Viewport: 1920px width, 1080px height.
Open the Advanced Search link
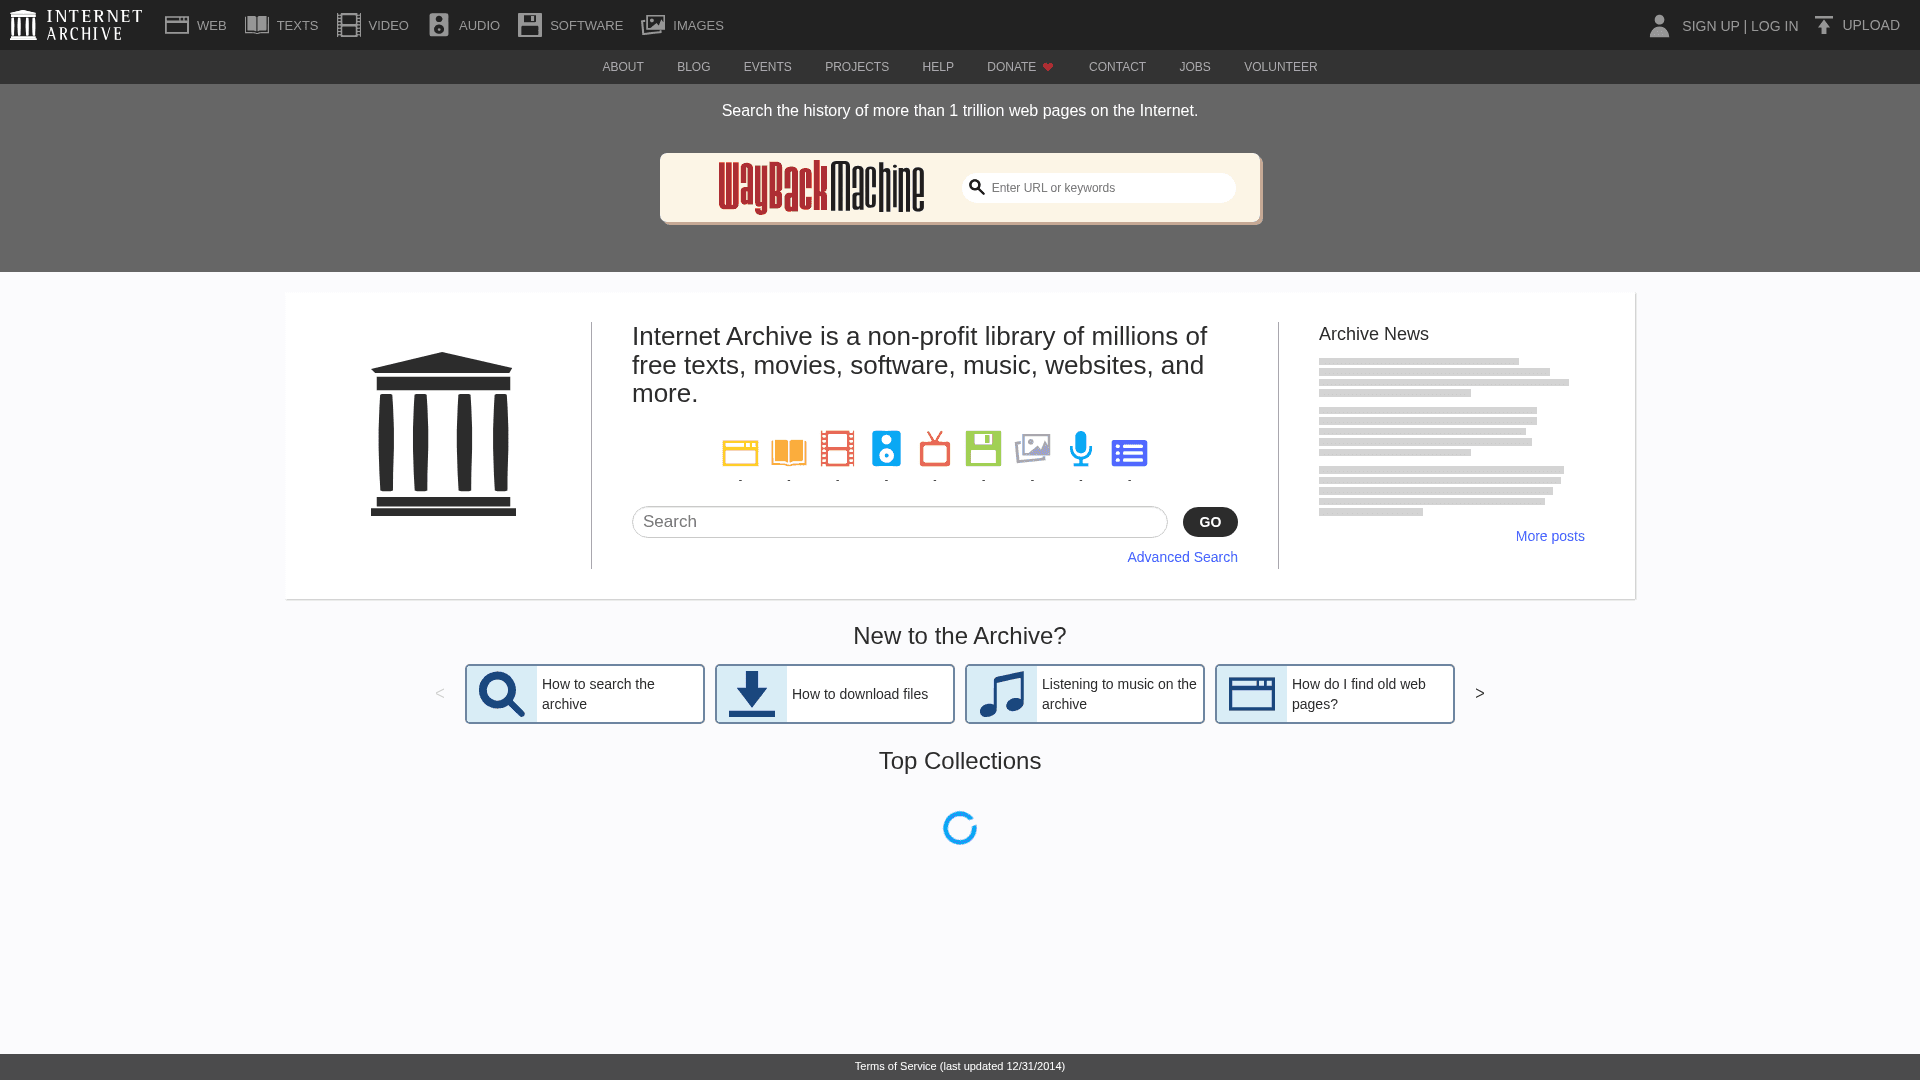[1182, 557]
